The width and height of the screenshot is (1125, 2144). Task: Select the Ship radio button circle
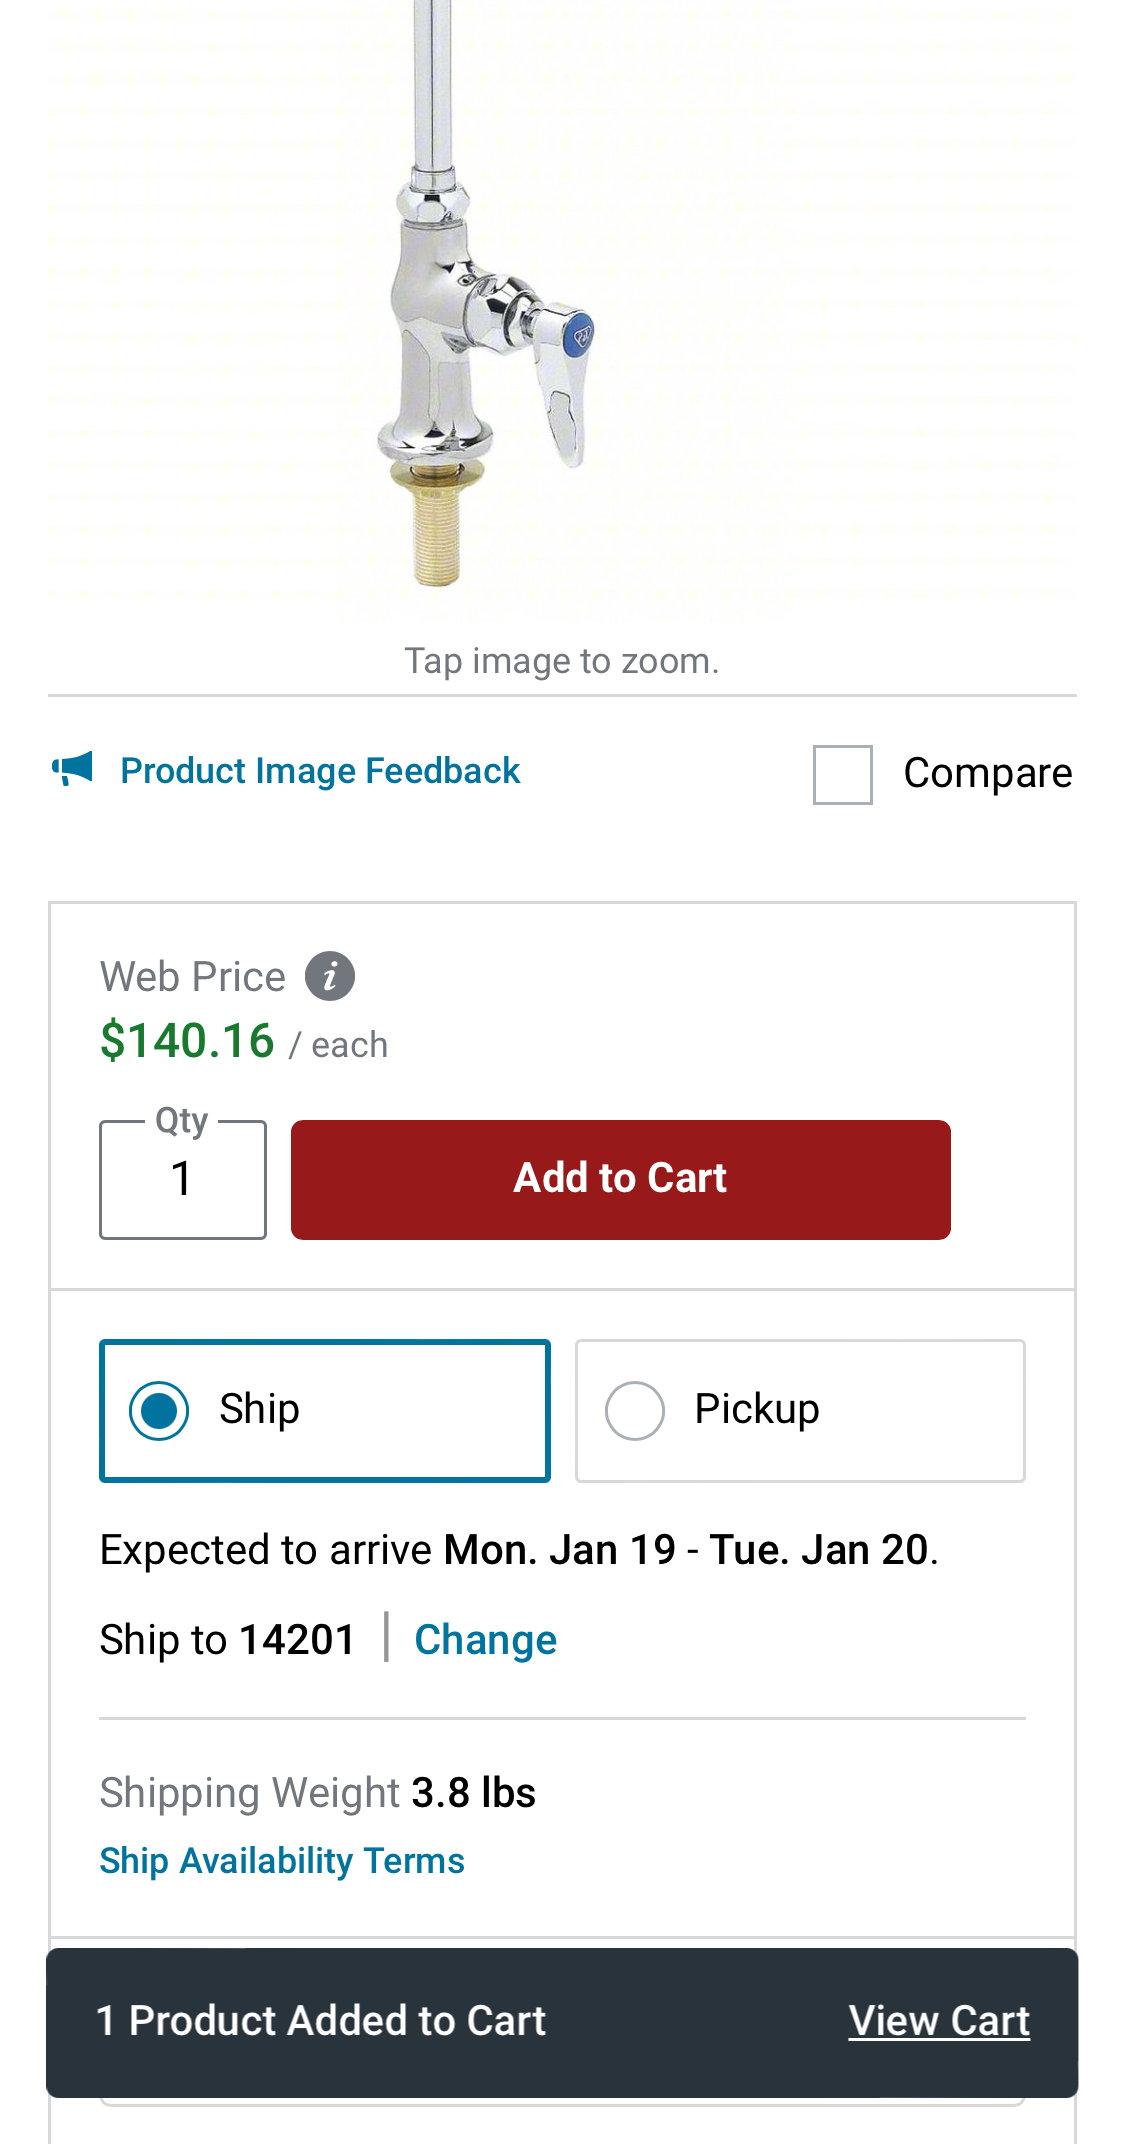click(x=159, y=1411)
